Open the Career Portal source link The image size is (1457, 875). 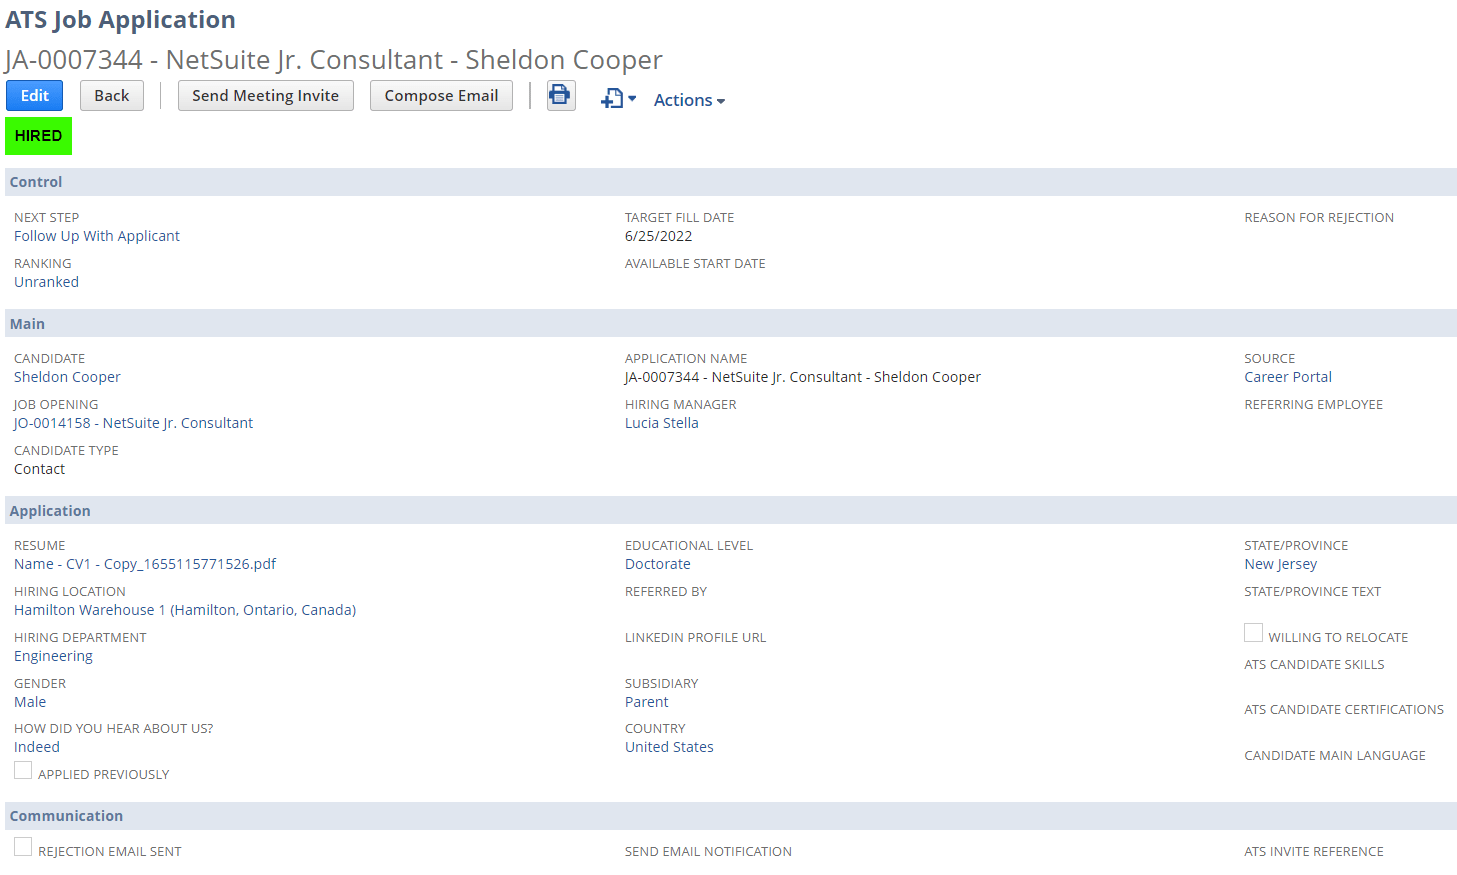1288,377
